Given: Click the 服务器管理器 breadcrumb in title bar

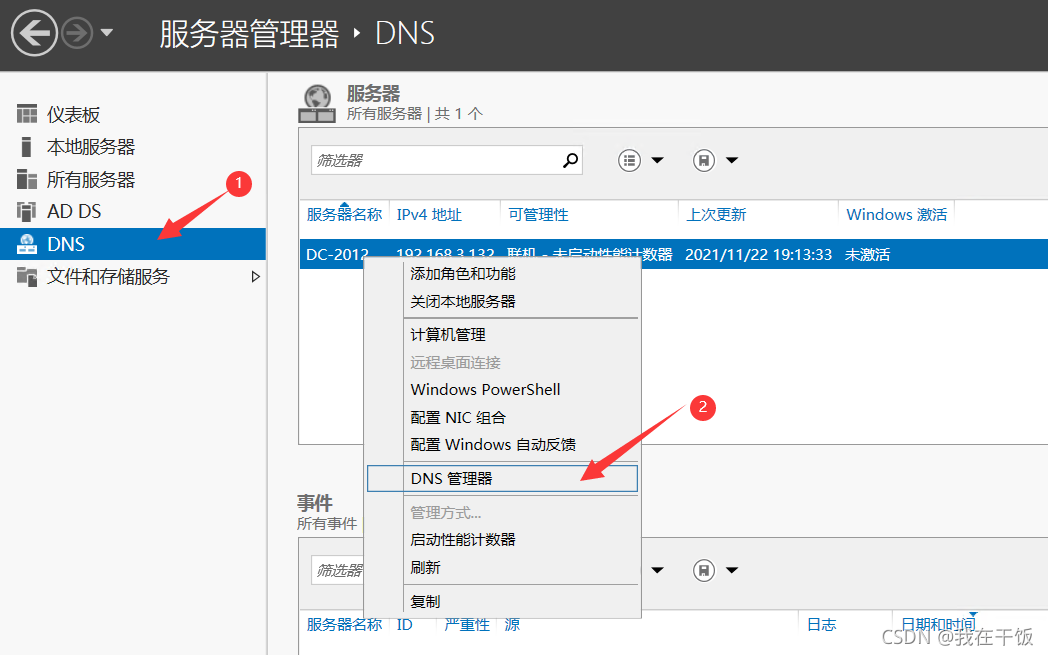Looking at the screenshot, I should tap(249, 33).
